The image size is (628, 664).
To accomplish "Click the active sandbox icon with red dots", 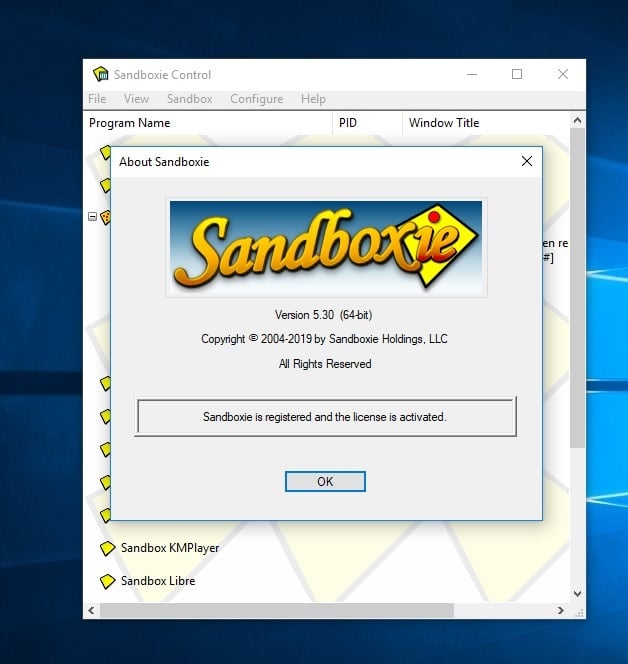I will (105, 217).
